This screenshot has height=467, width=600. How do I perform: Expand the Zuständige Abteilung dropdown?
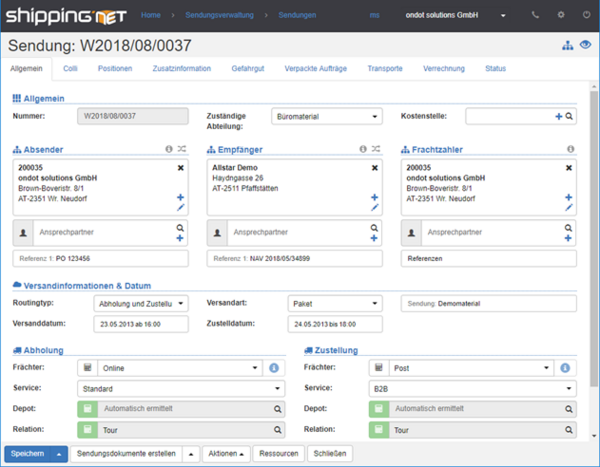pos(327,117)
